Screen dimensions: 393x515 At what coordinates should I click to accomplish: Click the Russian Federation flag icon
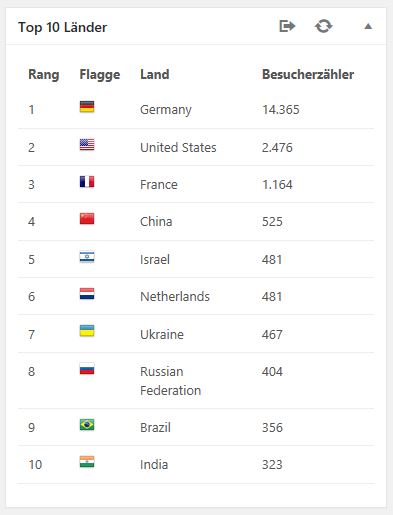[87, 369]
